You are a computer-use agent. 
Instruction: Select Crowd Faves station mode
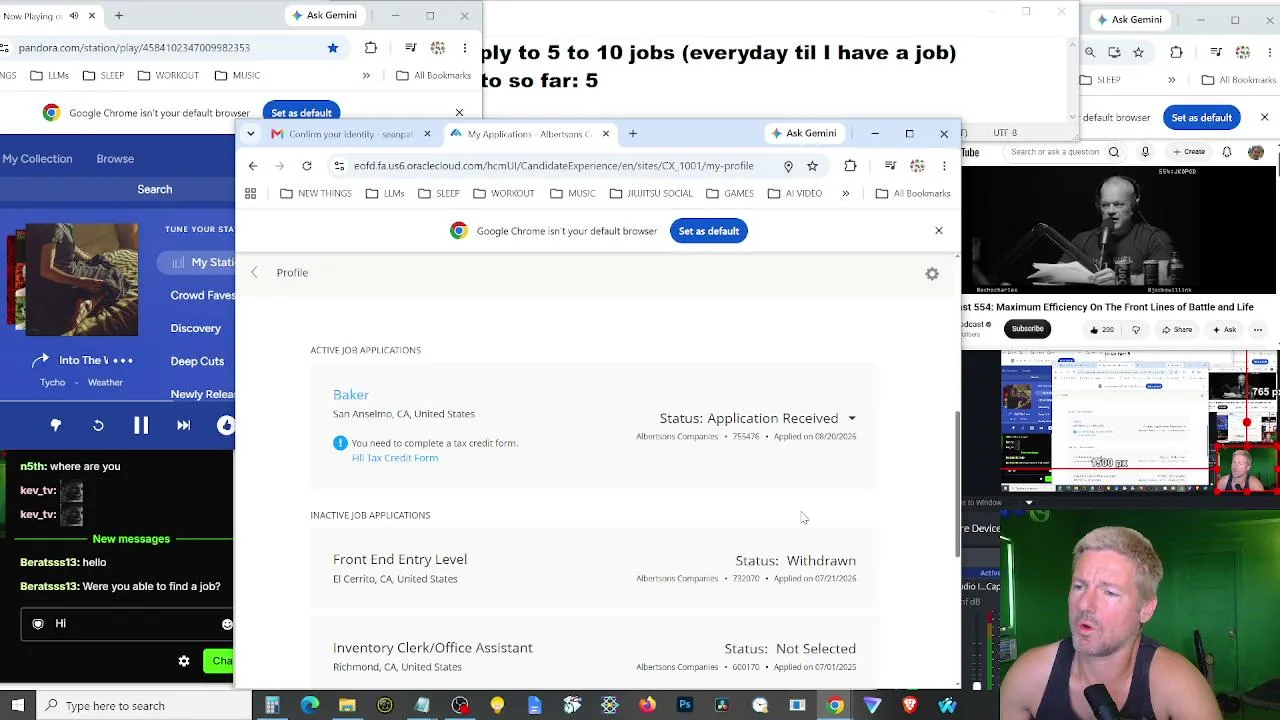tap(202, 296)
